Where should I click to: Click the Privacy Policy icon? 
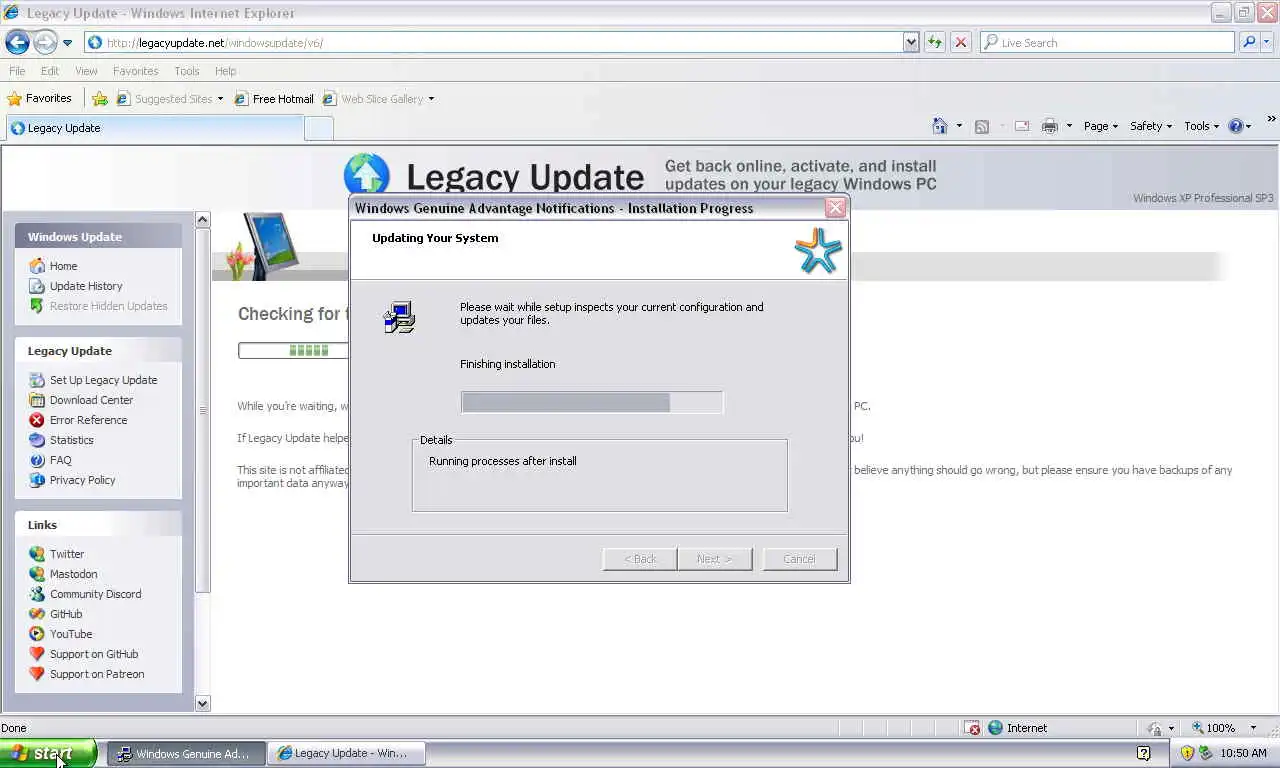pos(37,480)
